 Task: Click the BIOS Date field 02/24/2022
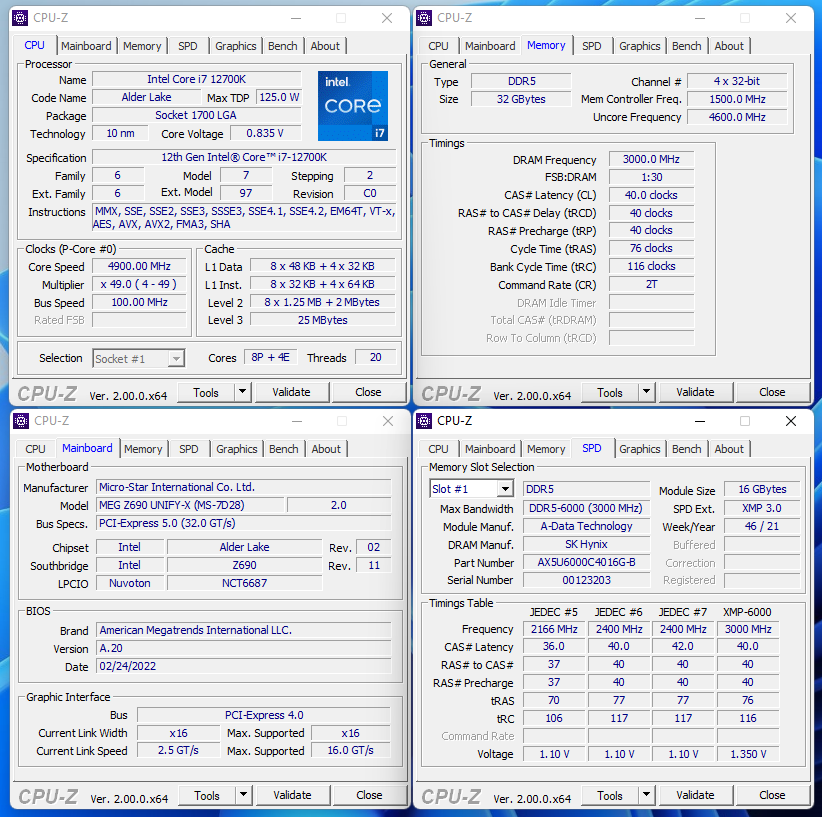coord(244,666)
